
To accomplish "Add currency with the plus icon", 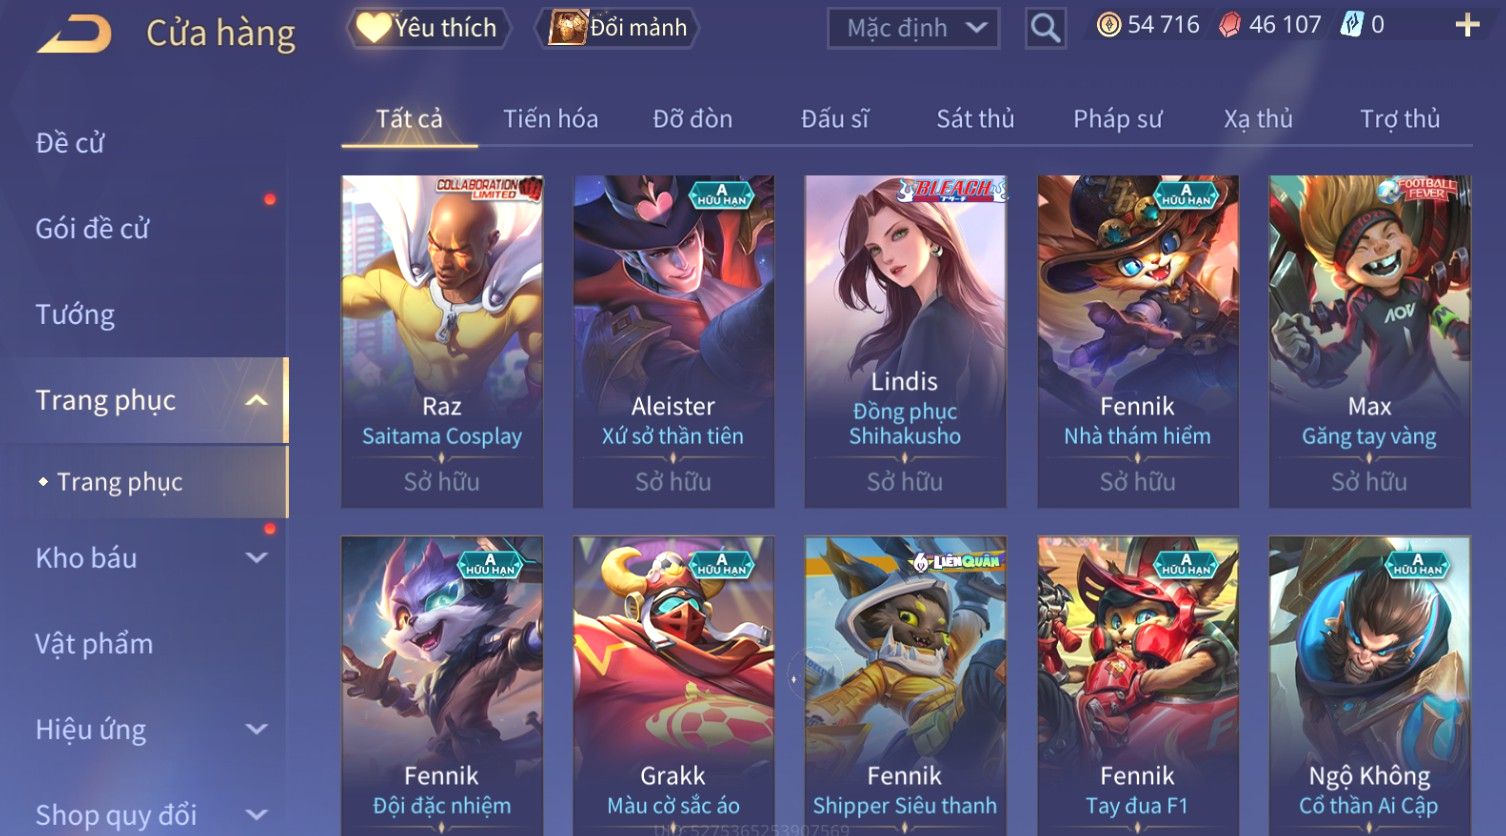I will coord(1467,25).
